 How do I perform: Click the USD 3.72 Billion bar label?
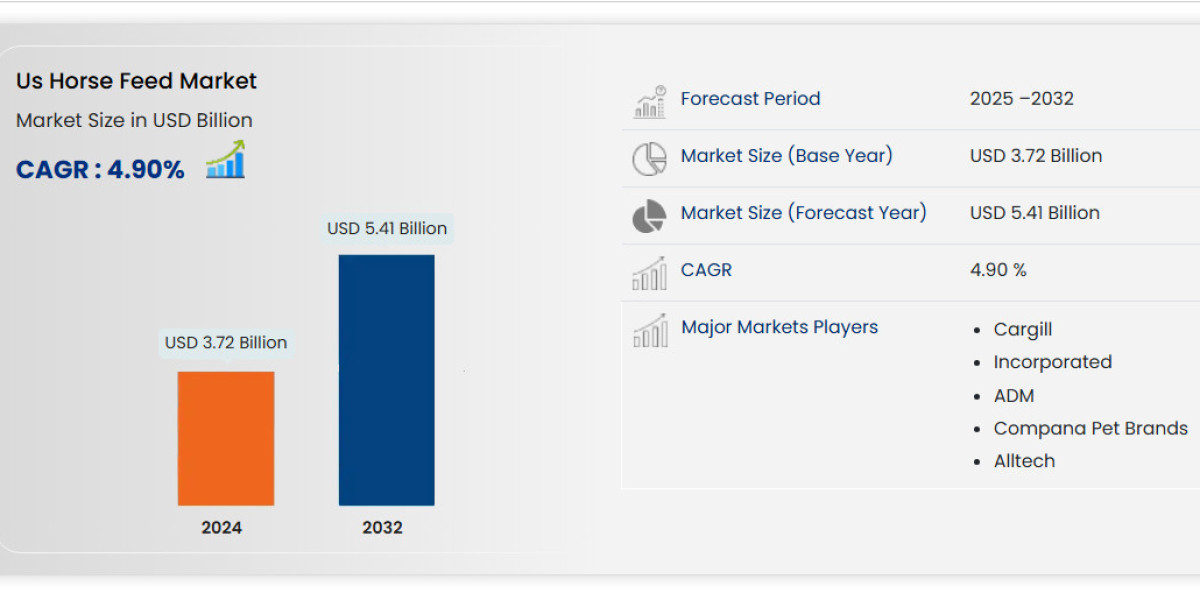click(226, 342)
